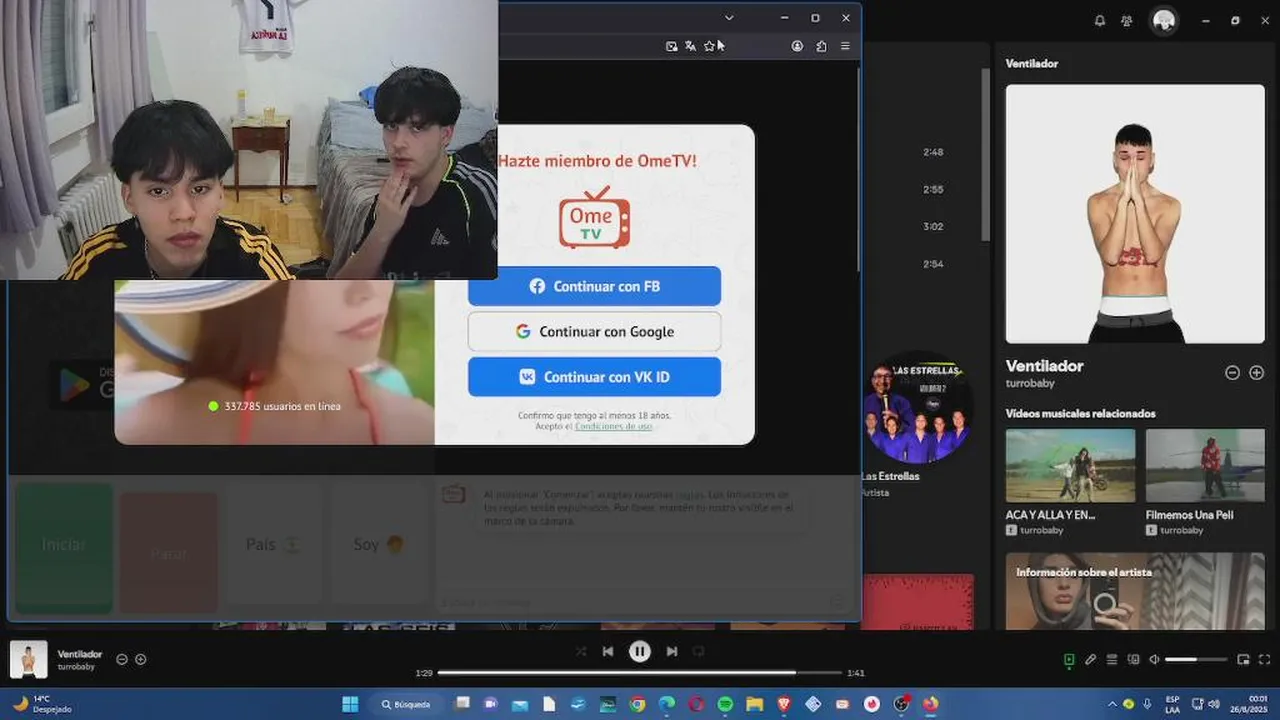Click the translate page icon in browser toolbar
Screen dimensions: 1280x720
point(690,46)
